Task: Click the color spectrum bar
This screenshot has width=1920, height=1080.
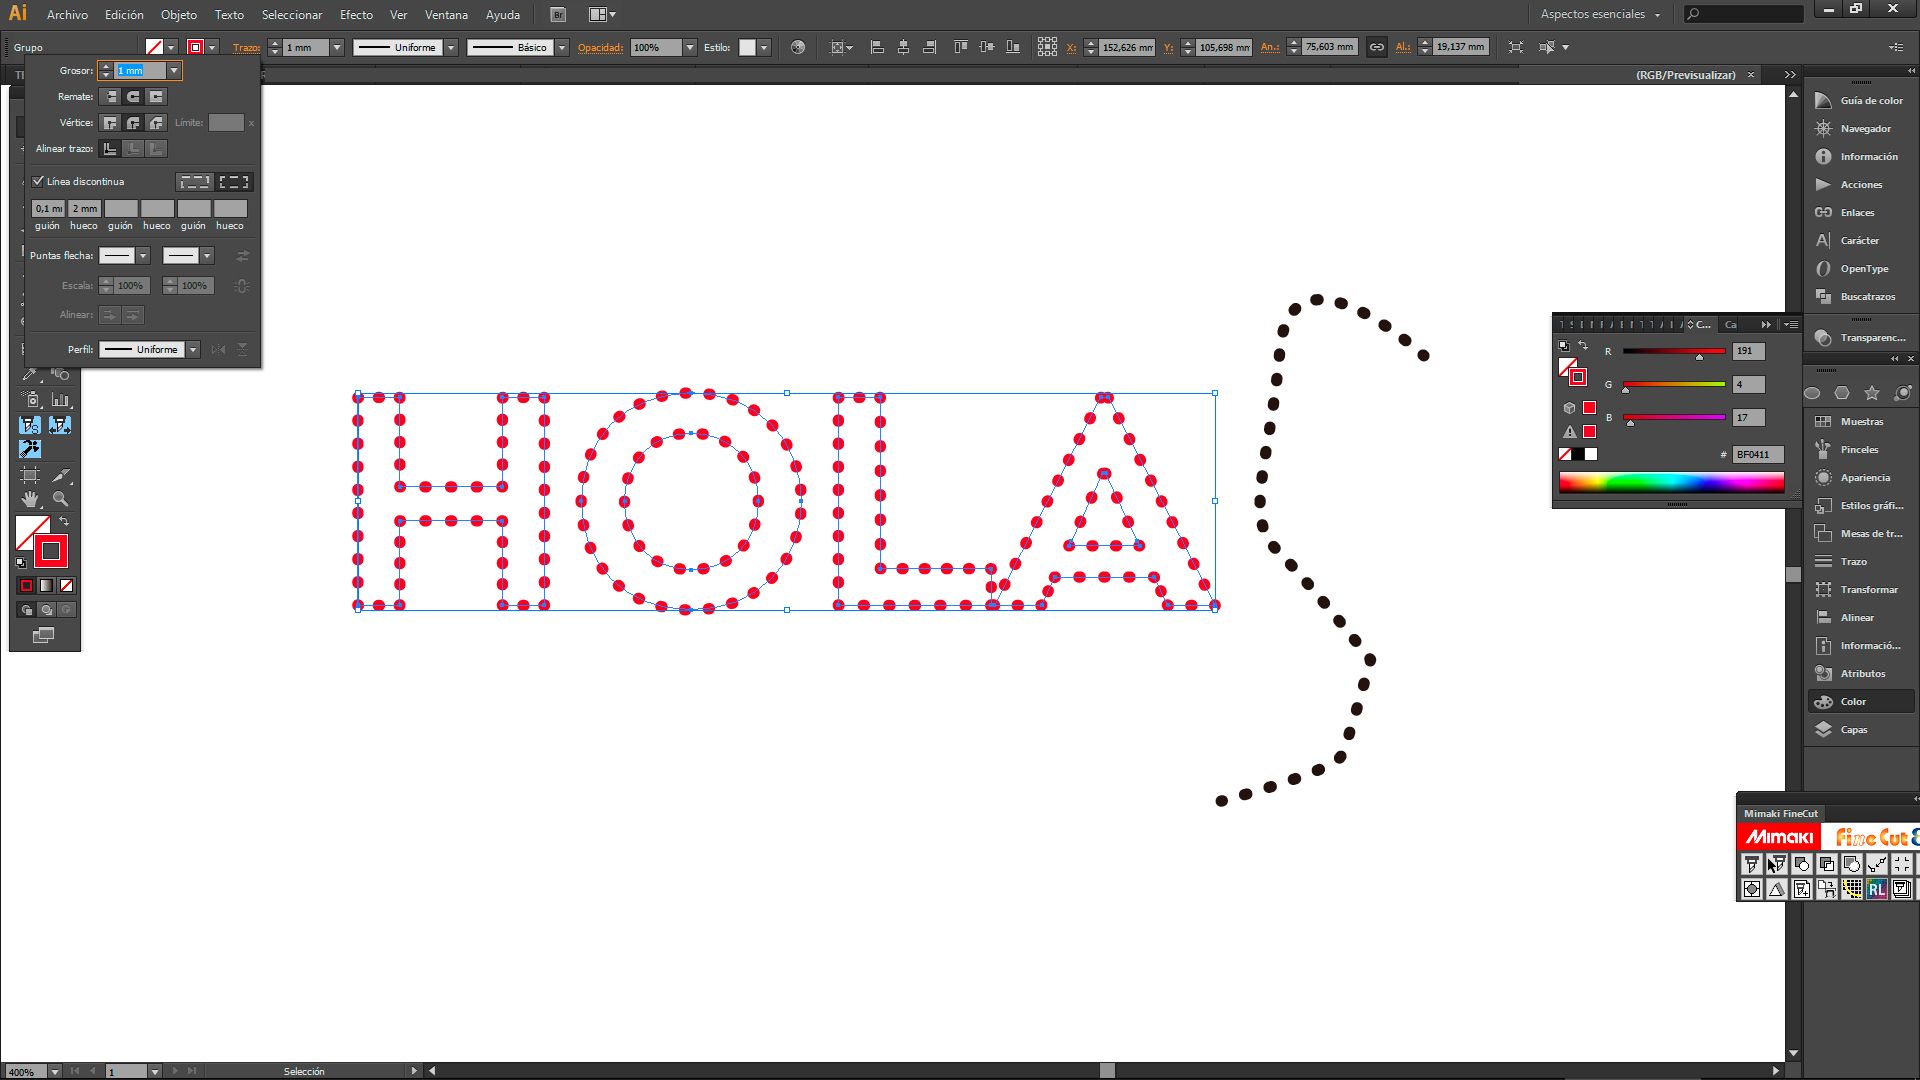Action: (x=1670, y=483)
